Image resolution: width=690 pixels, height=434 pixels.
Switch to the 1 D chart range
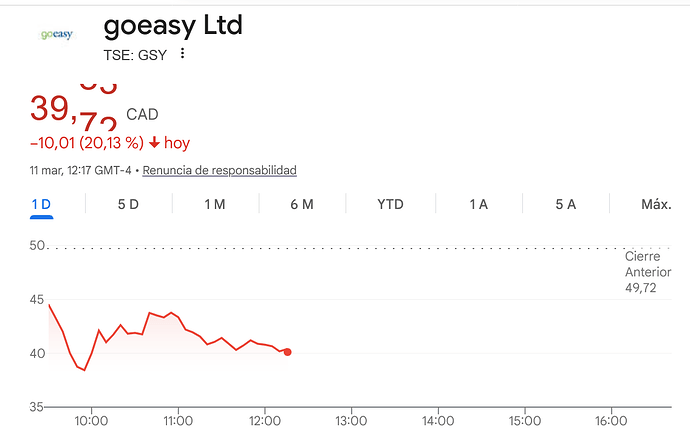tap(41, 204)
